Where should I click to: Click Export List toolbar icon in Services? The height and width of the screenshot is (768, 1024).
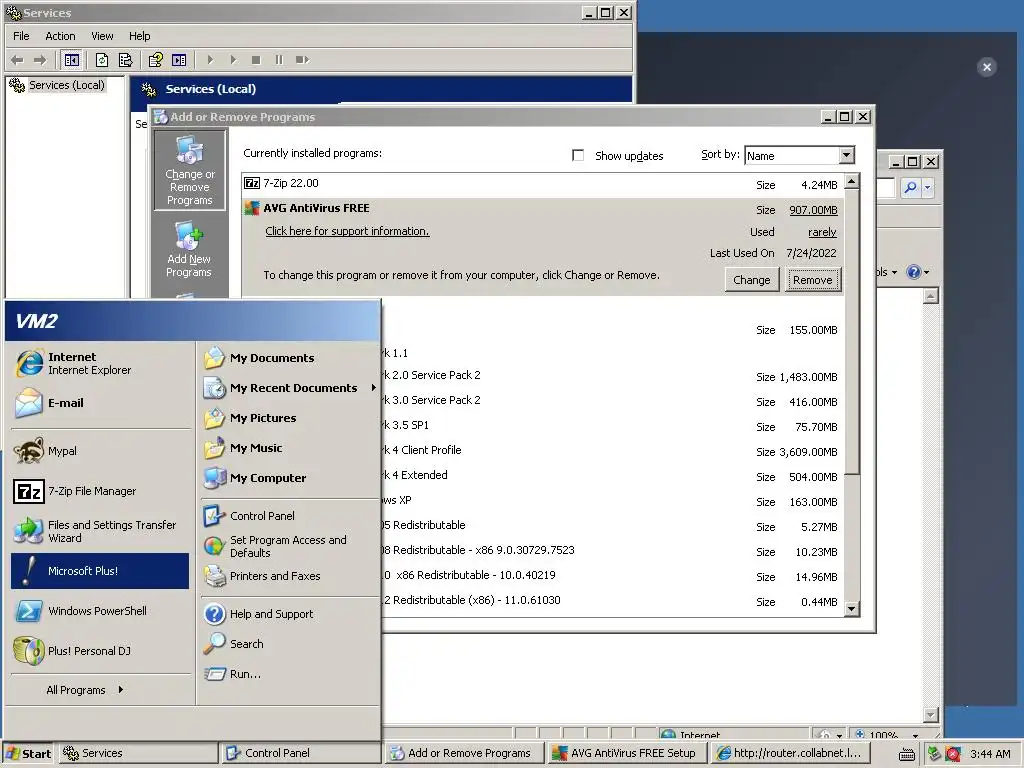(x=125, y=60)
